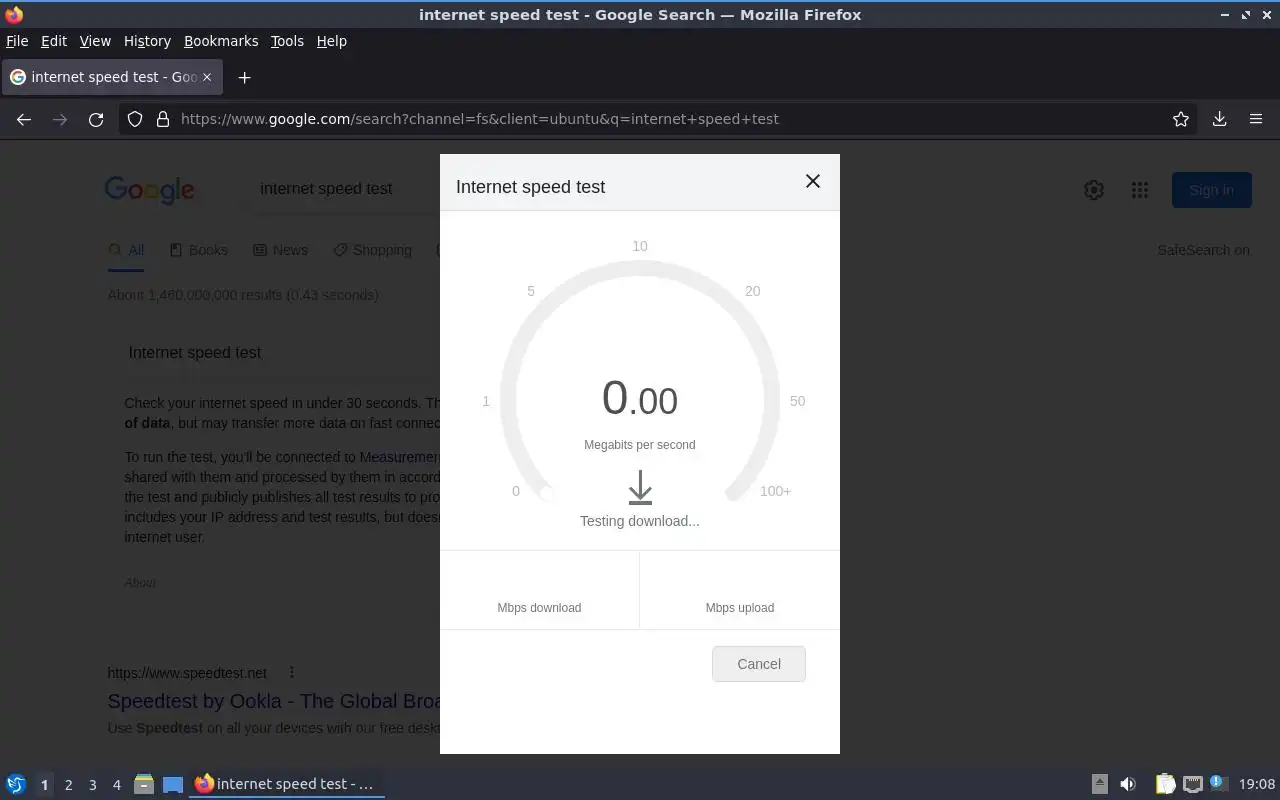Open the Bookmarks menu
The width and height of the screenshot is (1280, 800).
coord(221,41)
